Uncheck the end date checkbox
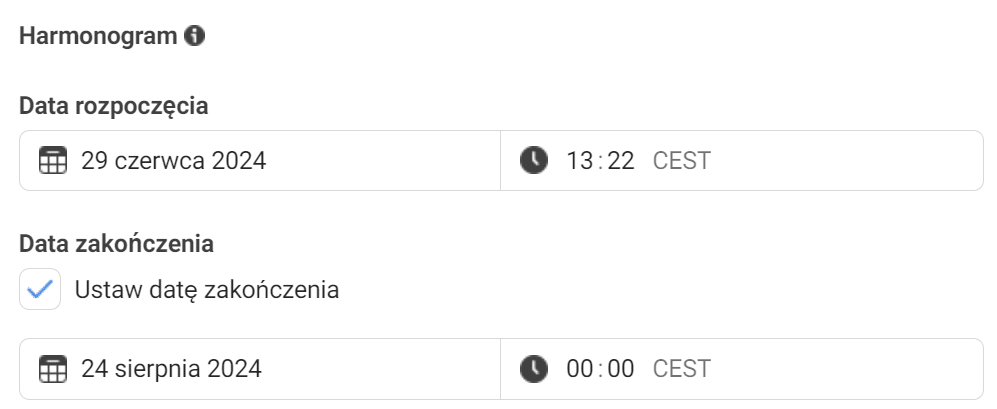997x409 pixels. click(40, 291)
